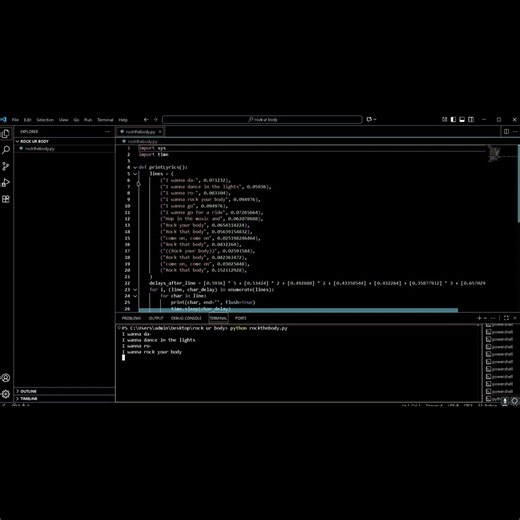Go back with the left arrow
This screenshot has height=520, width=520.
(x=146, y=120)
